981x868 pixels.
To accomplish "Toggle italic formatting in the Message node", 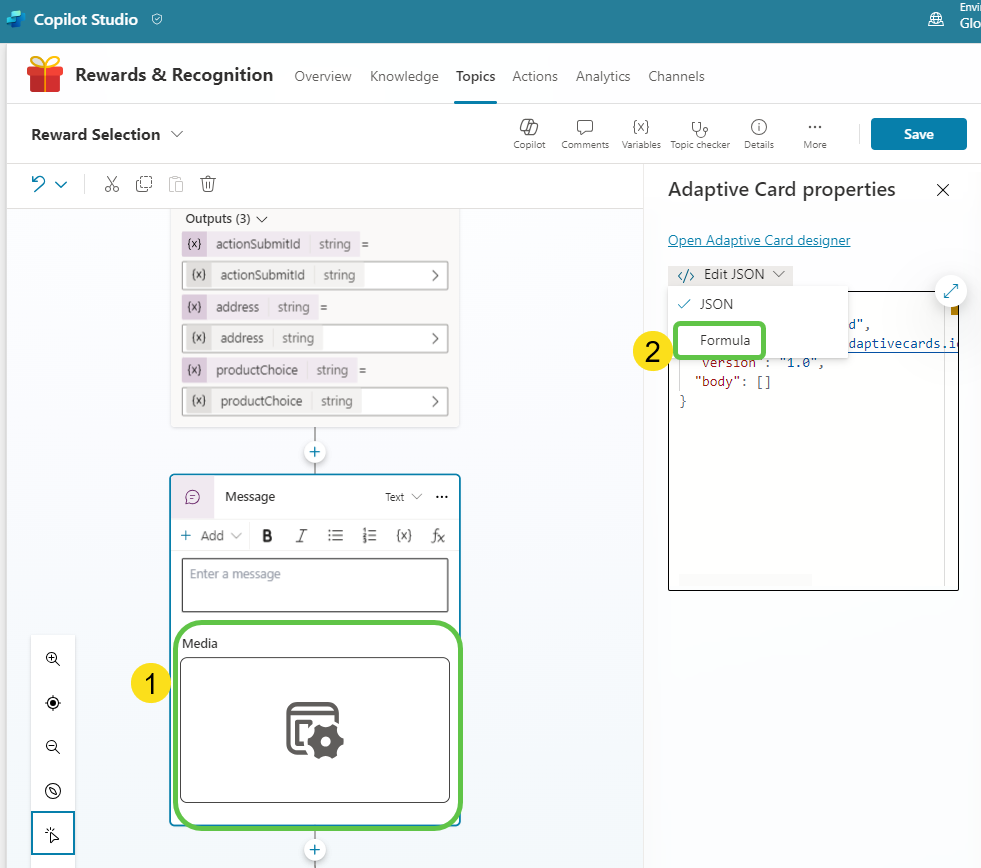I will click(x=301, y=535).
